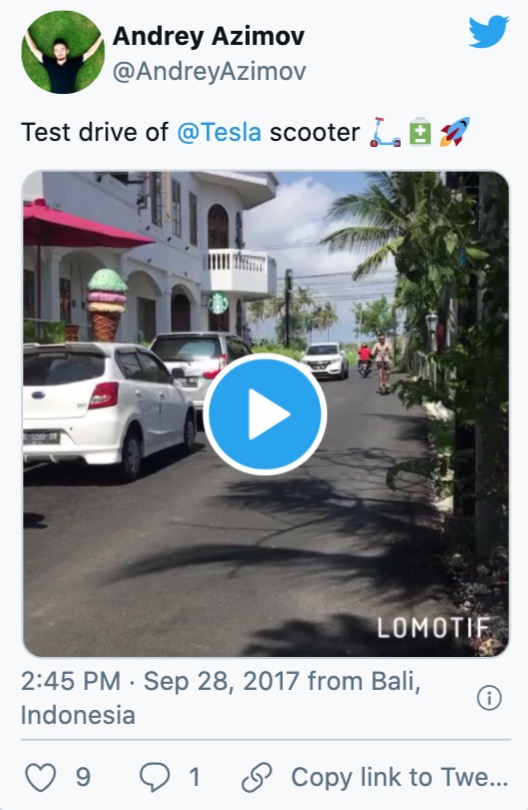Screen dimensions: 528x810
Task: Like the tweet with the heart icon
Action: 41,777
